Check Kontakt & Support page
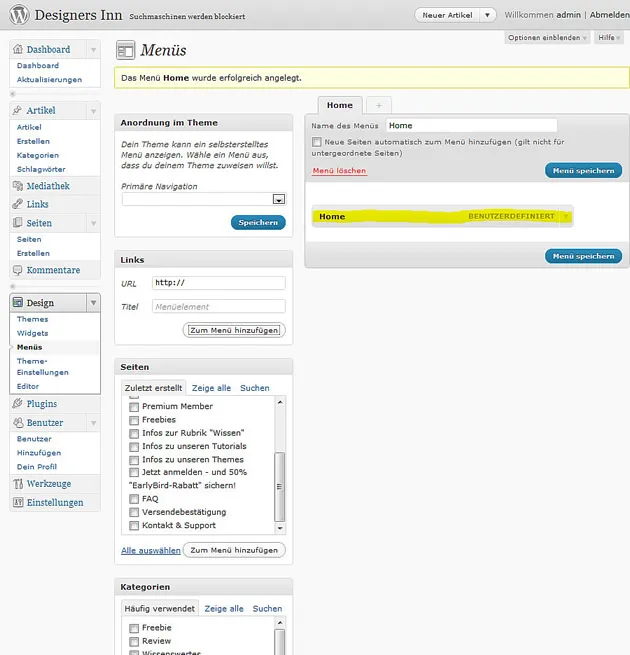Image resolution: width=630 pixels, height=655 pixels. pos(134,526)
